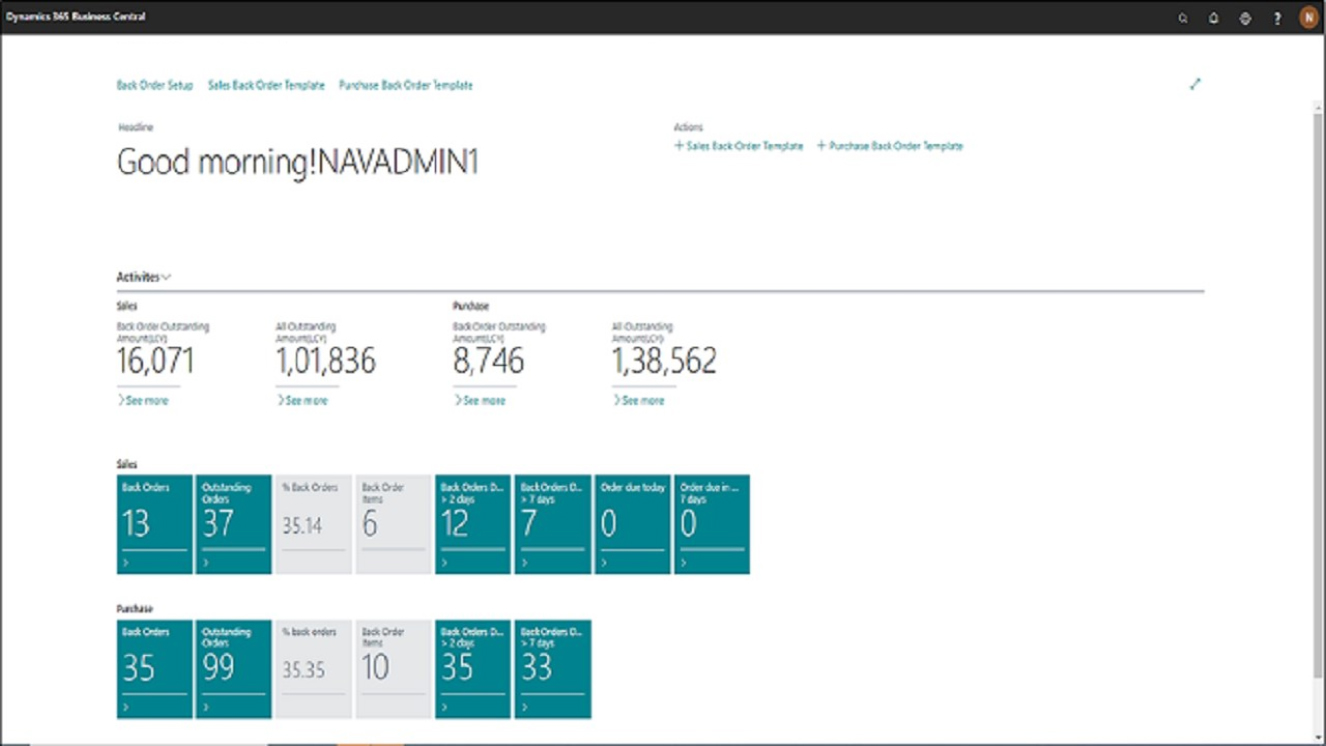
Task: Expand See more under Purchase All Outstanding amount
Action: pos(638,400)
